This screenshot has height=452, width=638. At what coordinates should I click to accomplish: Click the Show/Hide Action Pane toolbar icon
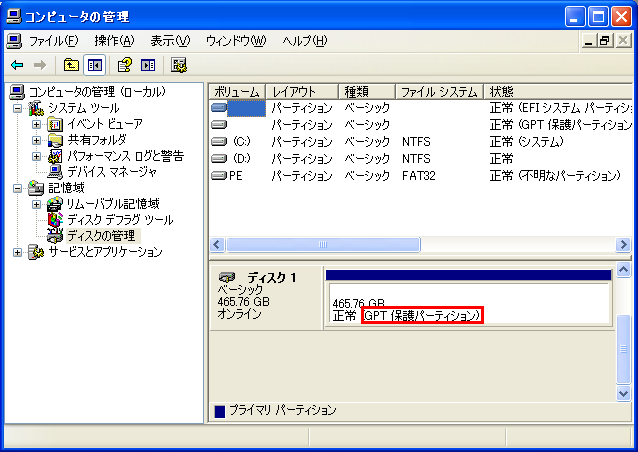point(148,65)
